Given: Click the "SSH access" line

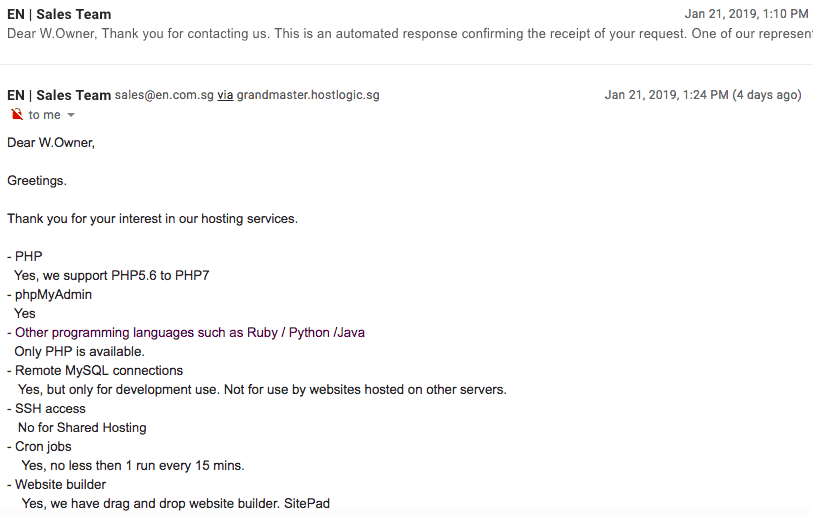Looking at the screenshot, I should [x=46, y=409].
